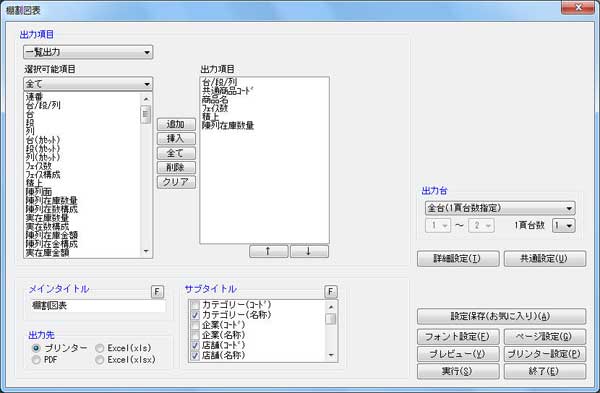
Task: Open プリンター設定(P)
Action: pos(545,354)
